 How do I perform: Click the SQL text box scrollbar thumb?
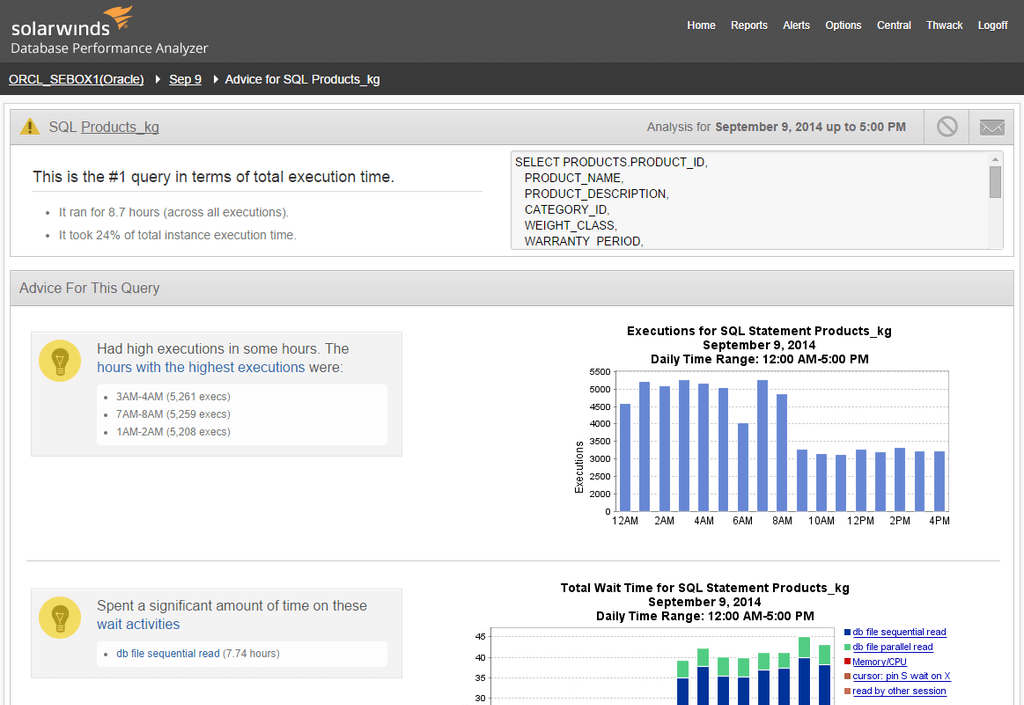[x=995, y=182]
